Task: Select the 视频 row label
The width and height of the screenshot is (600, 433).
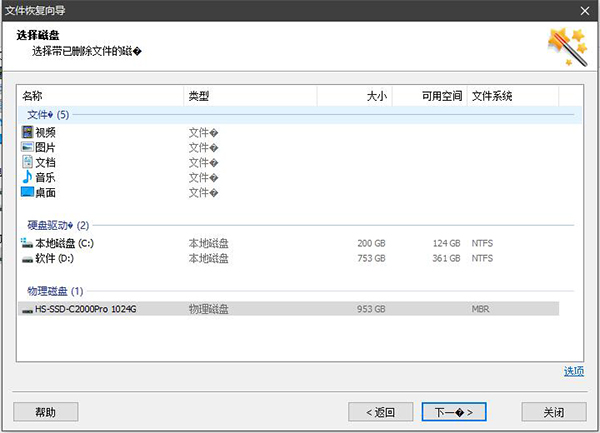Action: coord(46,132)
